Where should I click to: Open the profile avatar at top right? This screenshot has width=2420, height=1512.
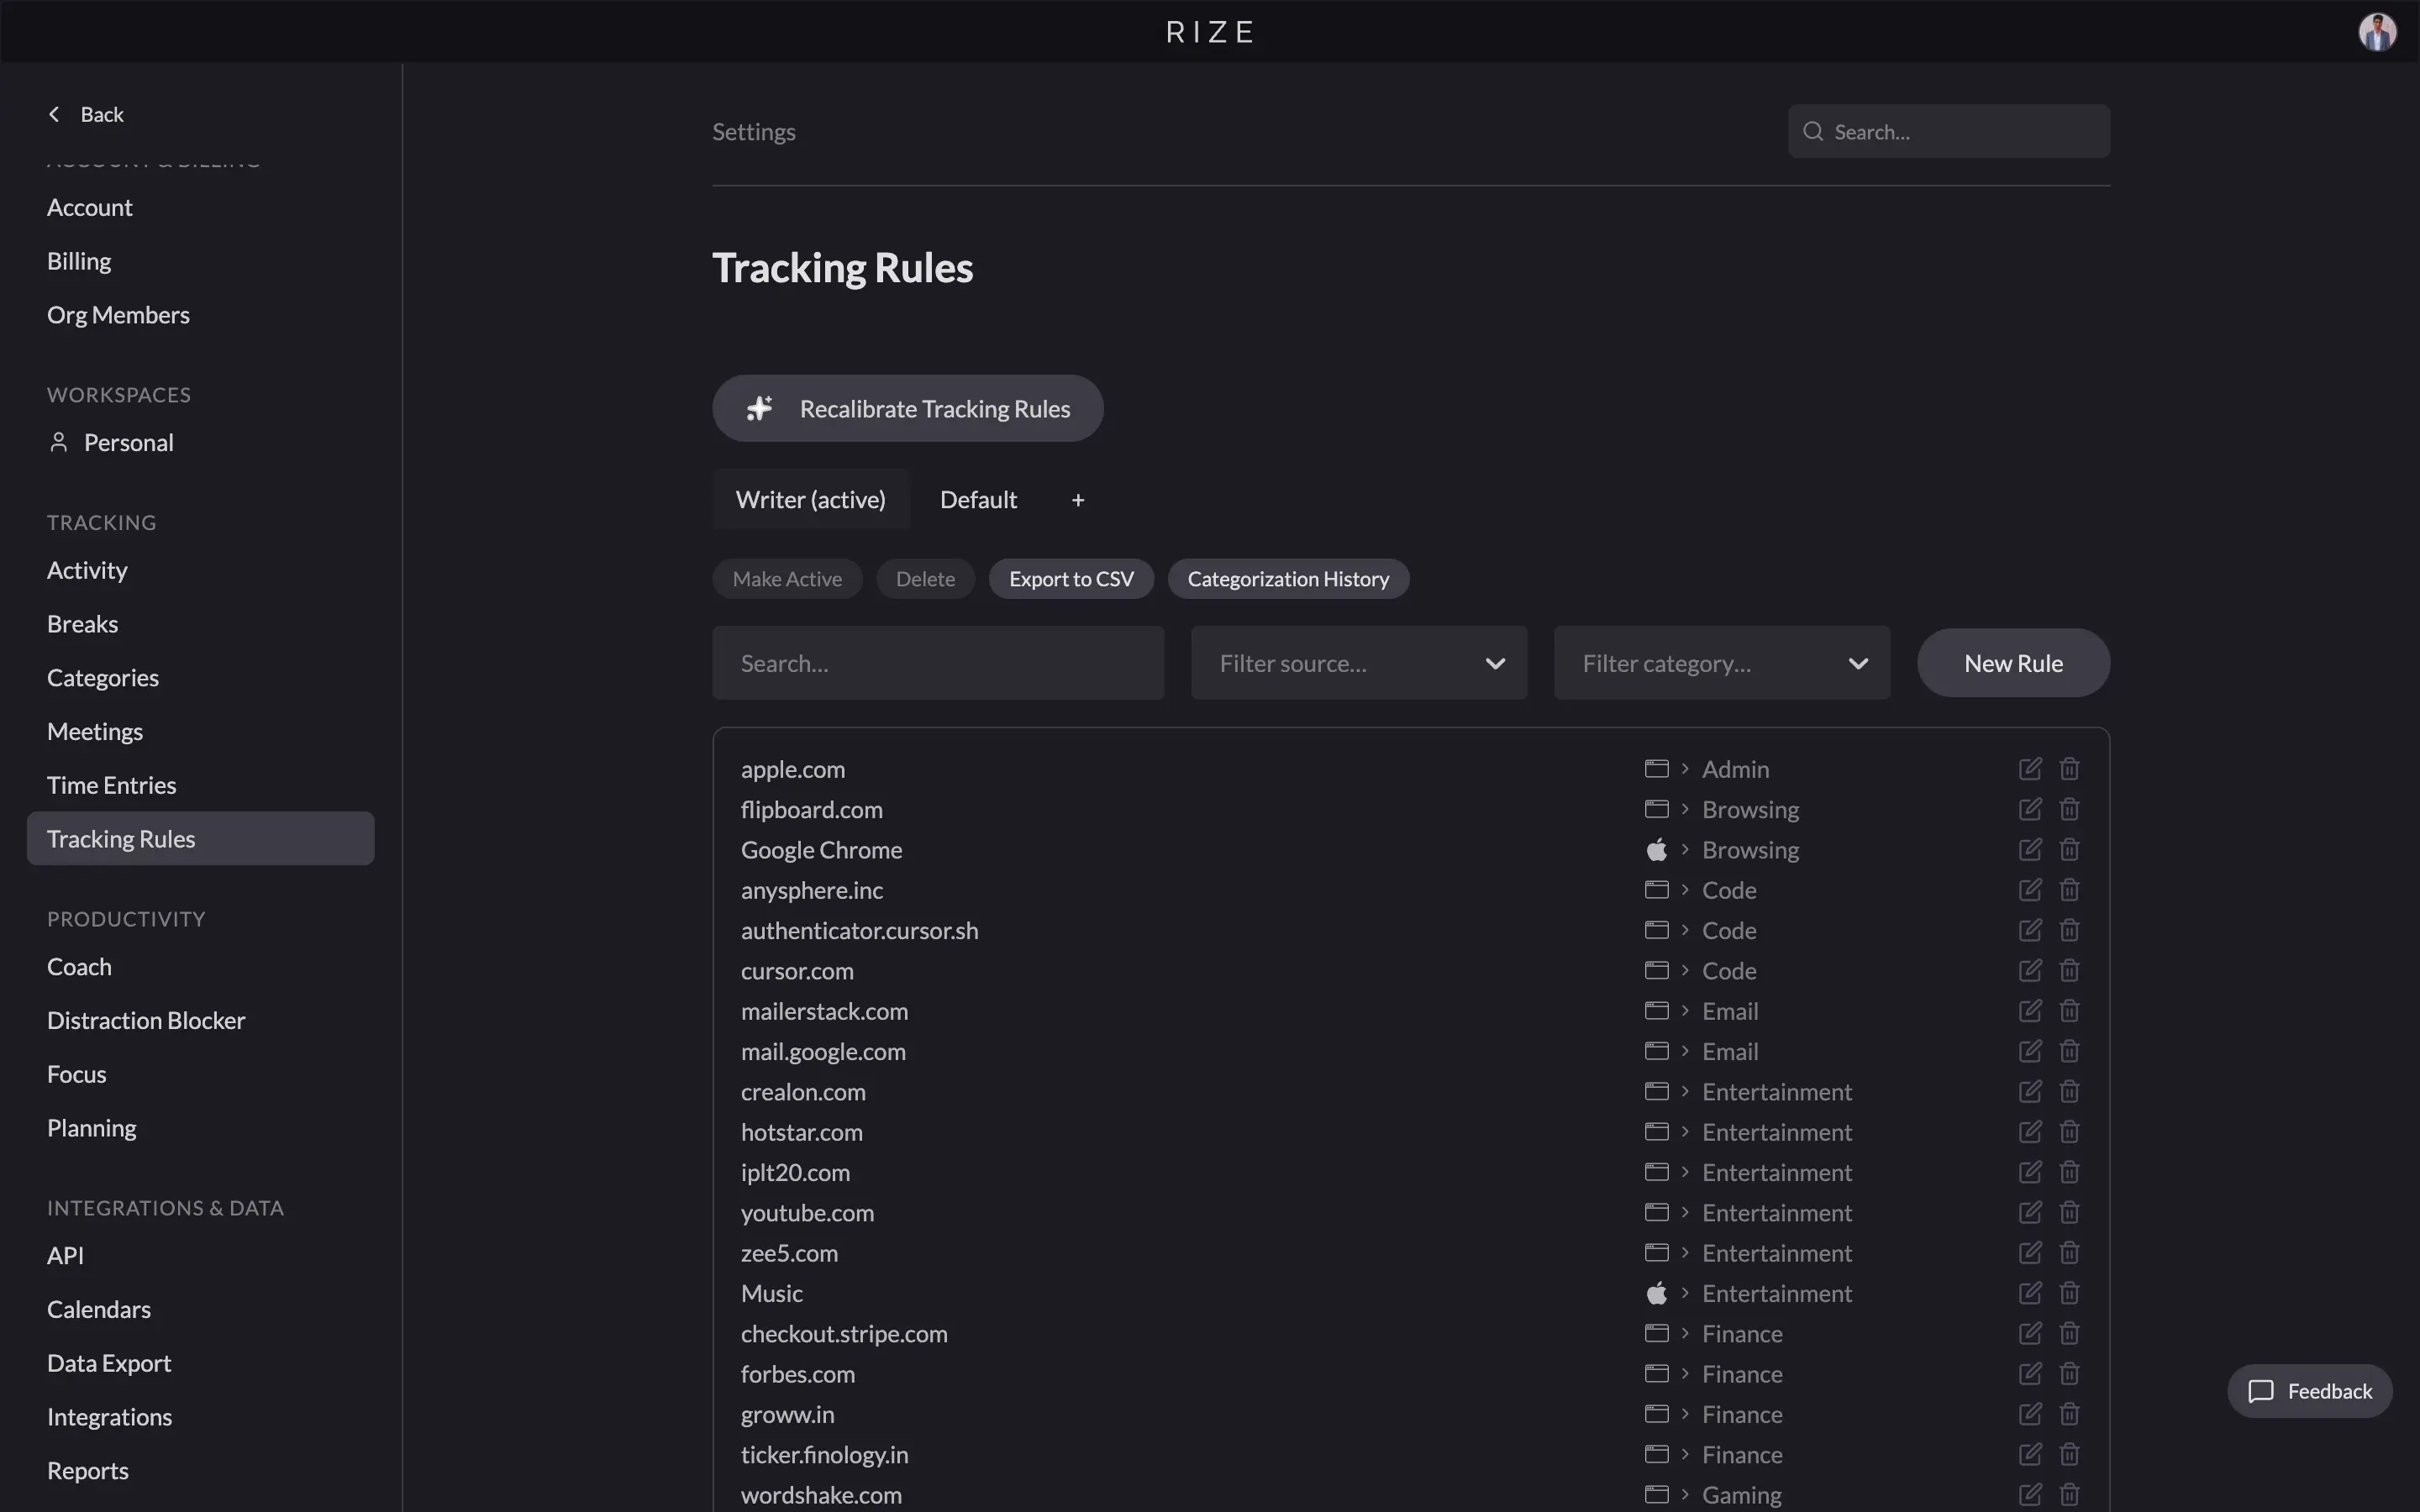(2378, 31)
